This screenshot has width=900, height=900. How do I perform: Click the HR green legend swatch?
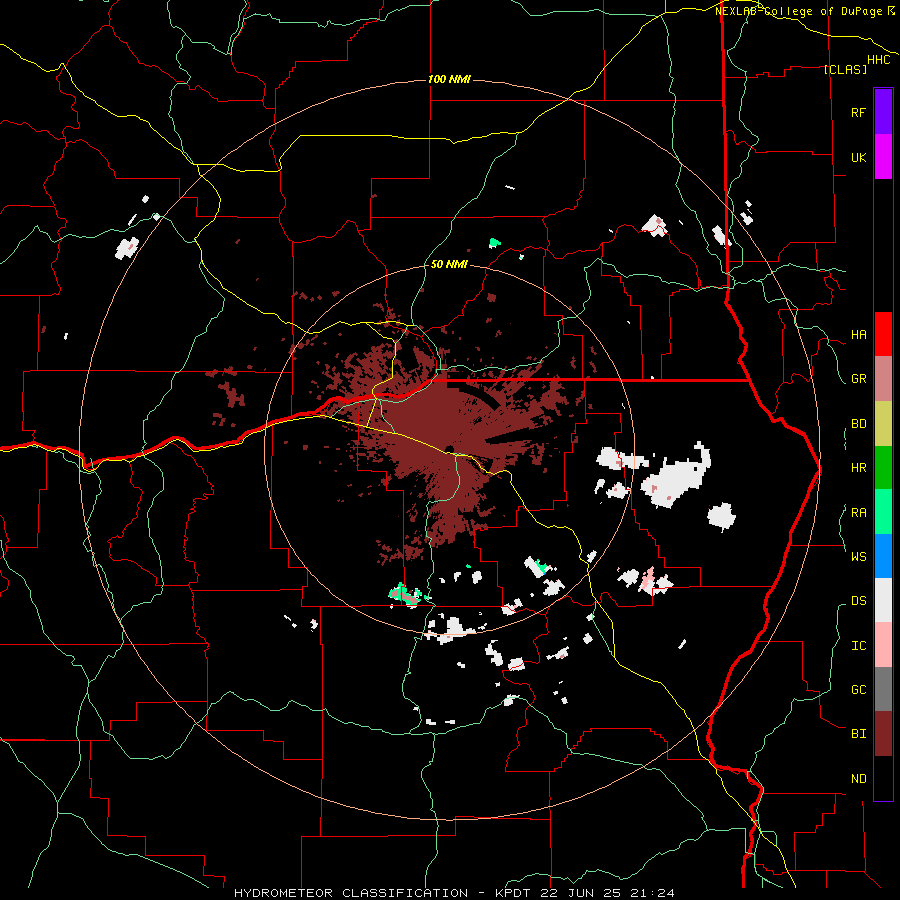(883, 468)
